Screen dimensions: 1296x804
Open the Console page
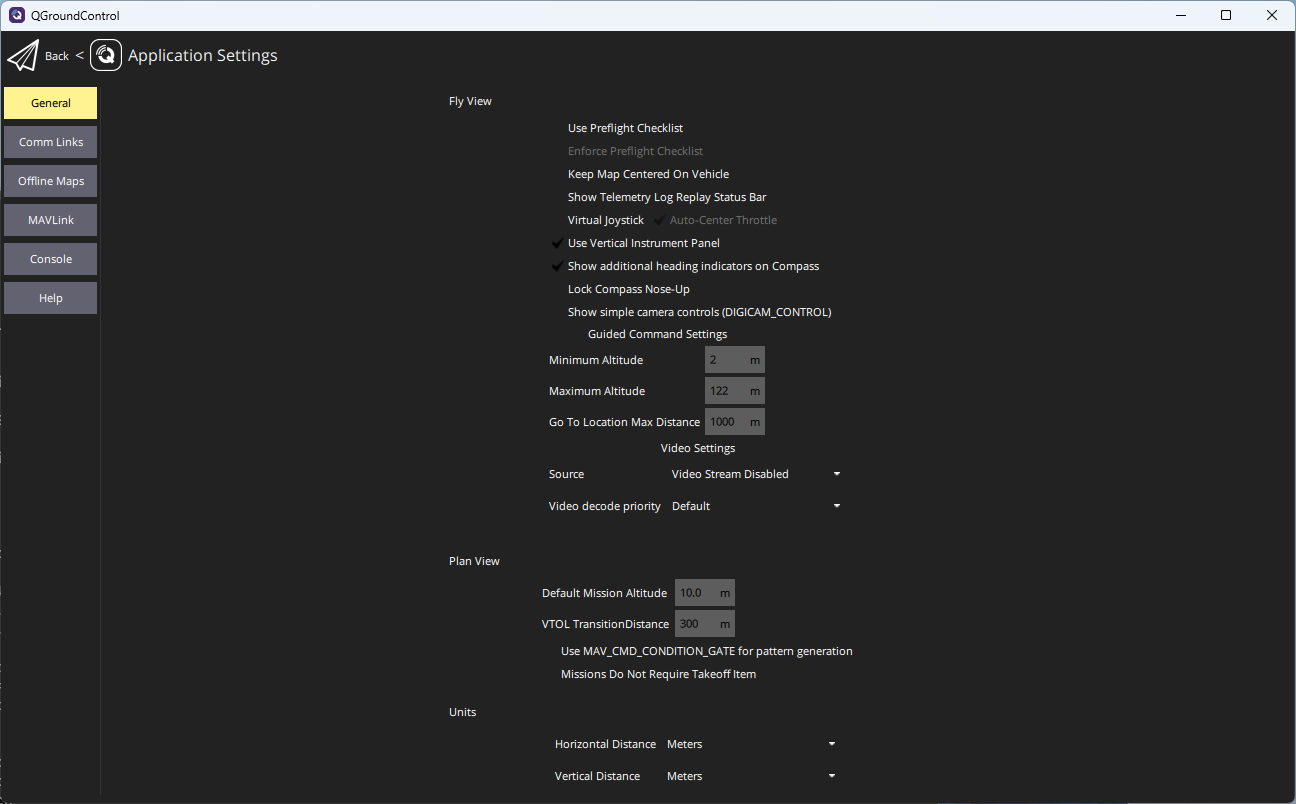pyautogui.click(x=51, y=259)
